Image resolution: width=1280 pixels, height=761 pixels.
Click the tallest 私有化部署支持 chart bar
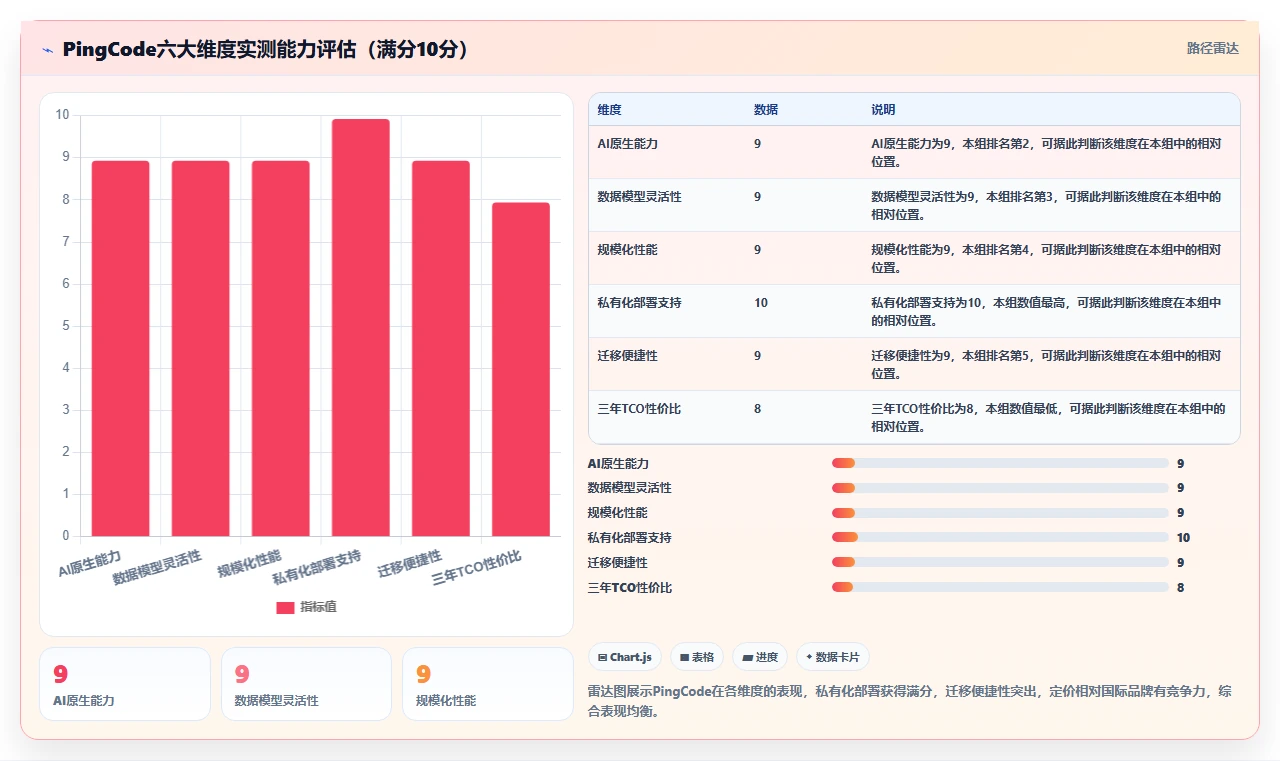pyautogui.click(x=360, y=327)
